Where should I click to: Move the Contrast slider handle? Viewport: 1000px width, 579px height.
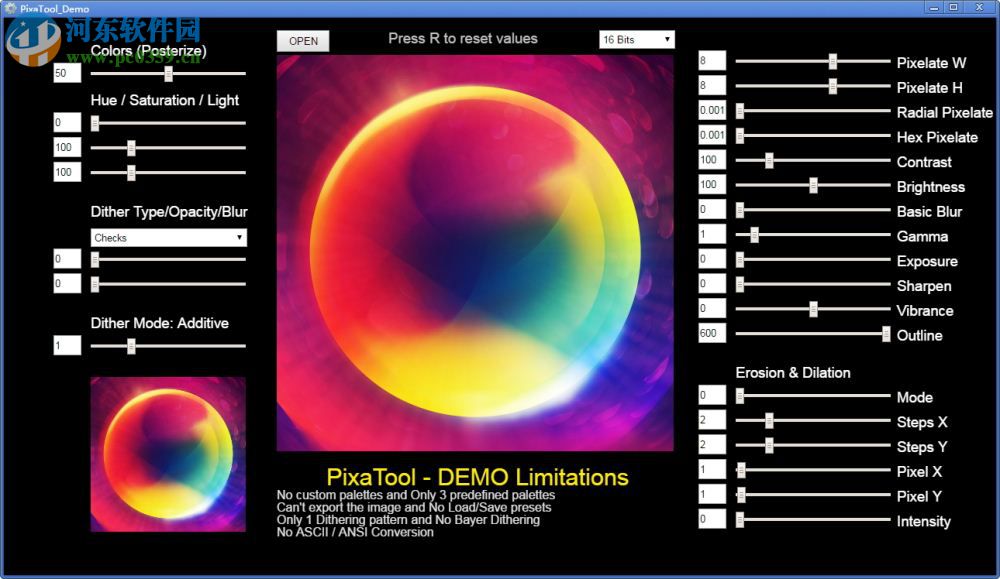pyautogui.click(x=769, y=160)
